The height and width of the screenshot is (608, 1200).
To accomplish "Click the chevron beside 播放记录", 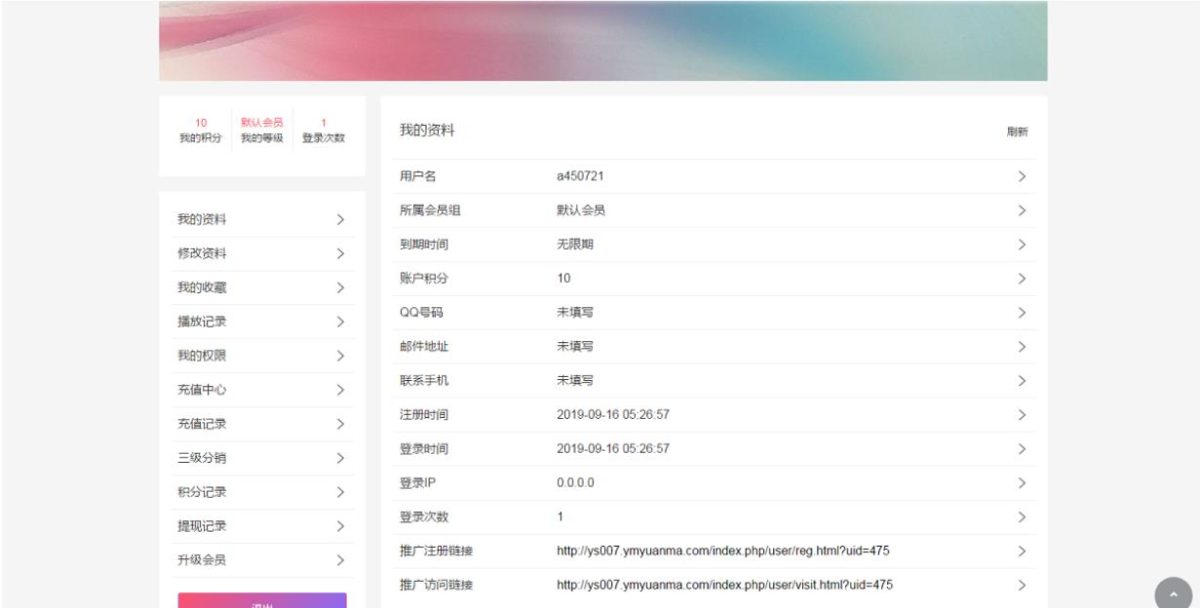I will coord(340,321).
